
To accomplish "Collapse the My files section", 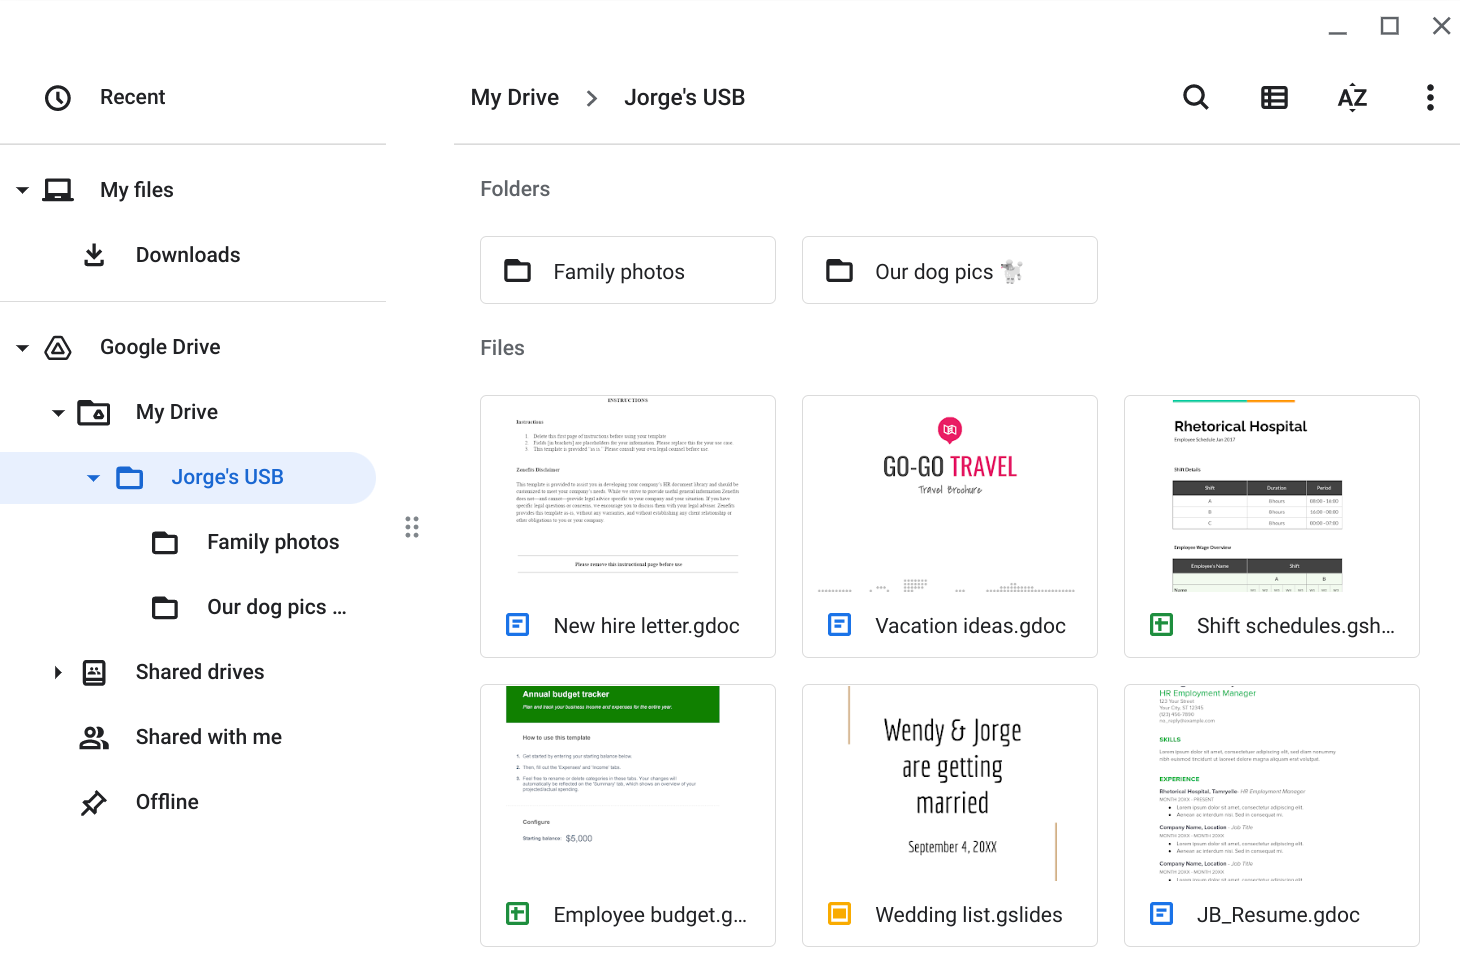I will point(22,190).
